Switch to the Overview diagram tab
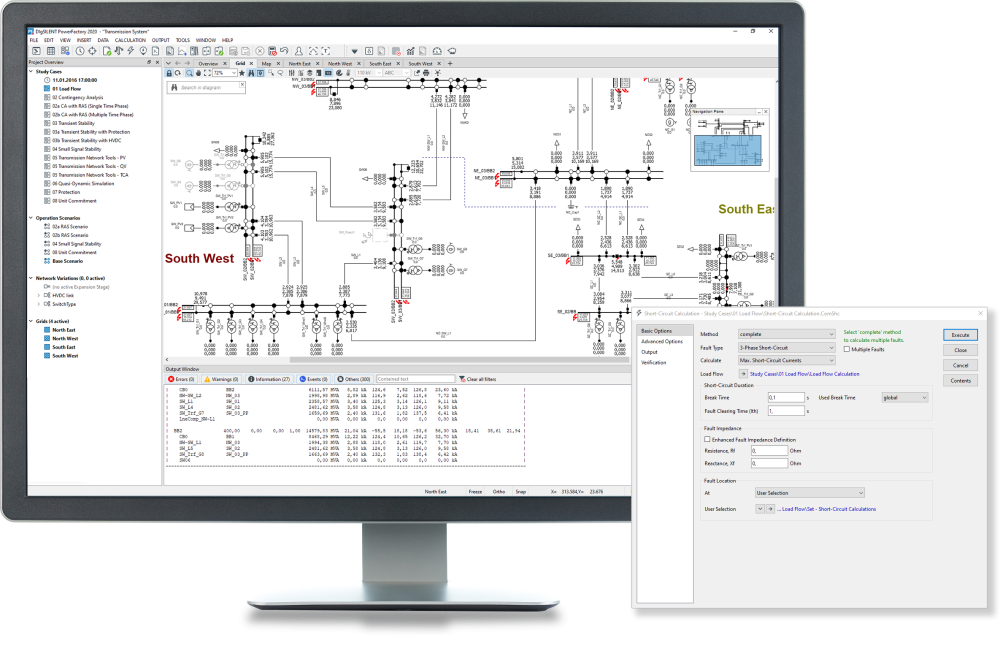 pos(208,64)
